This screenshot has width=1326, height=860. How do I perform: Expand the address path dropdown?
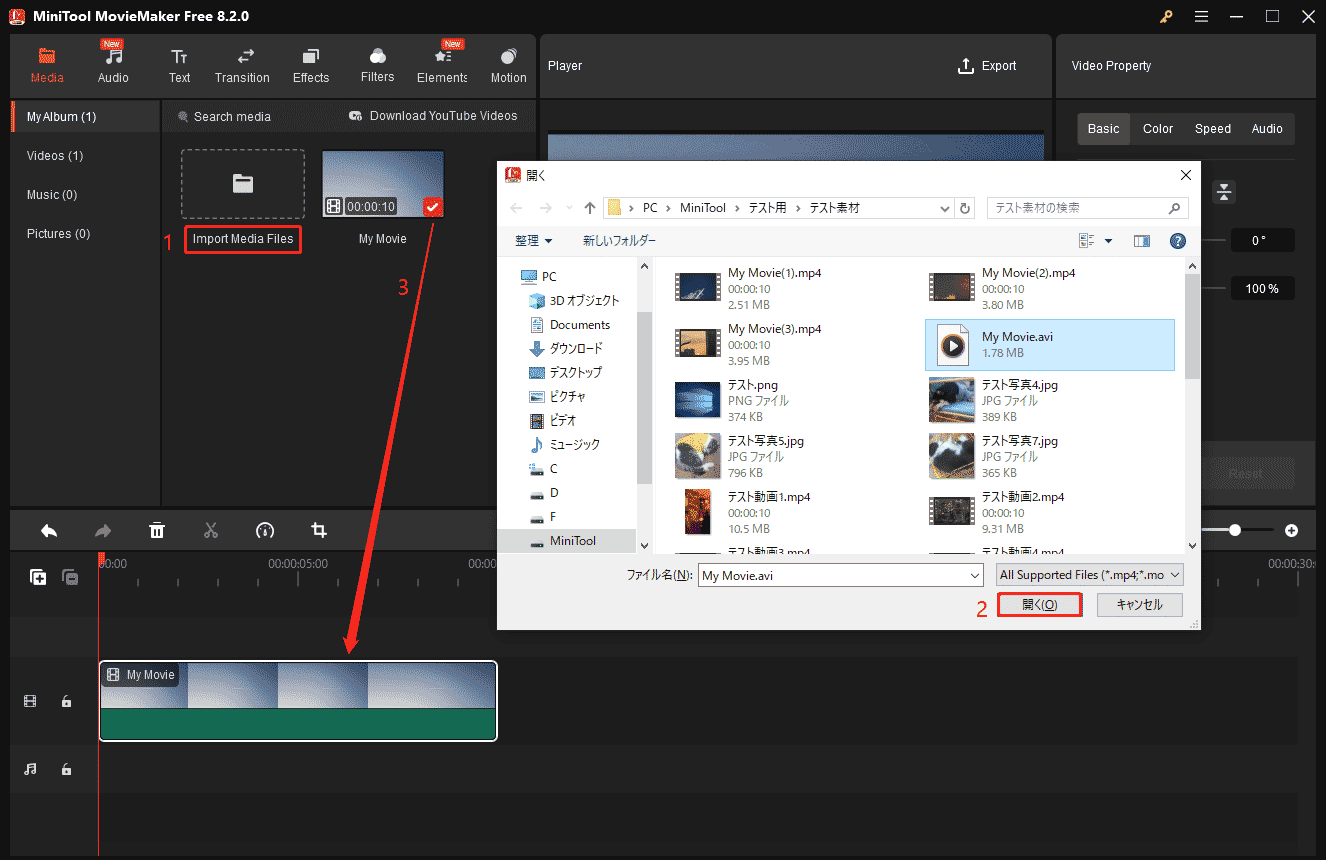[x=946, y=208]
